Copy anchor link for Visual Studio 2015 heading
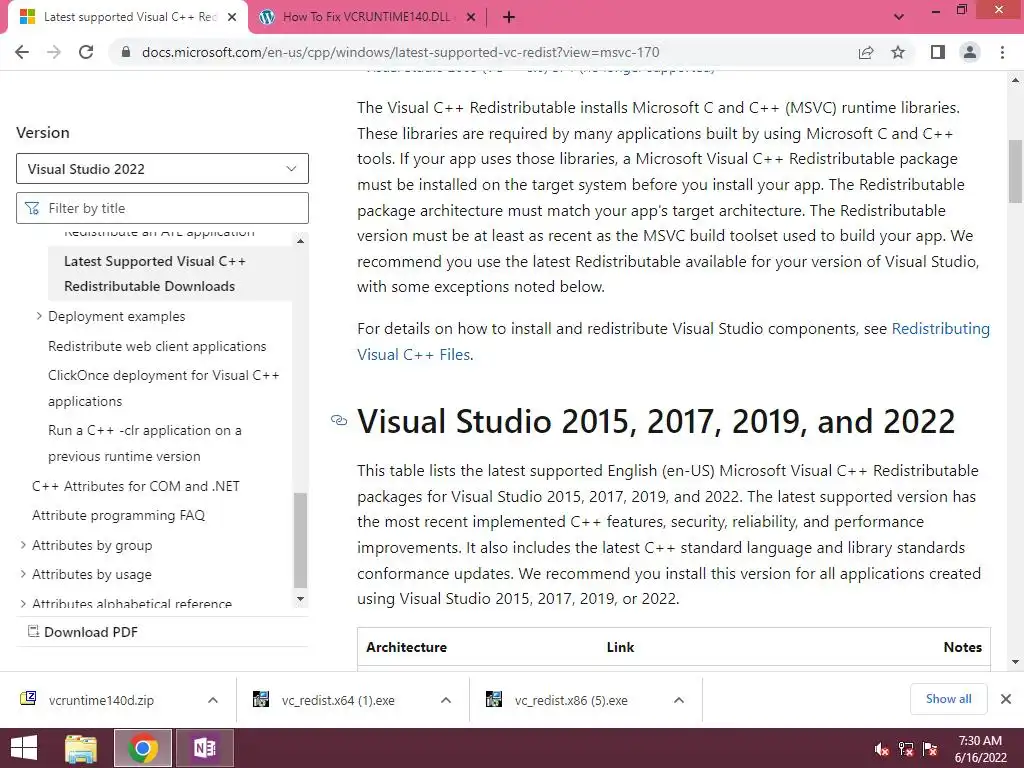Image resolution: width=1024 pixels, height=768 pixels. coord(339,421)
